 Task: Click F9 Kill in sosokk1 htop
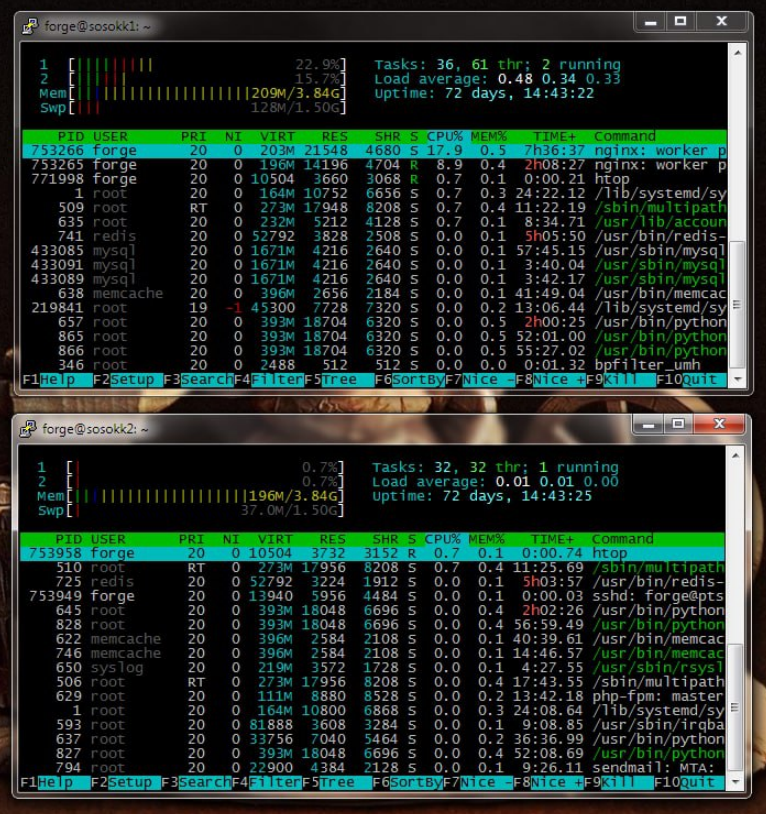[621, 379]
